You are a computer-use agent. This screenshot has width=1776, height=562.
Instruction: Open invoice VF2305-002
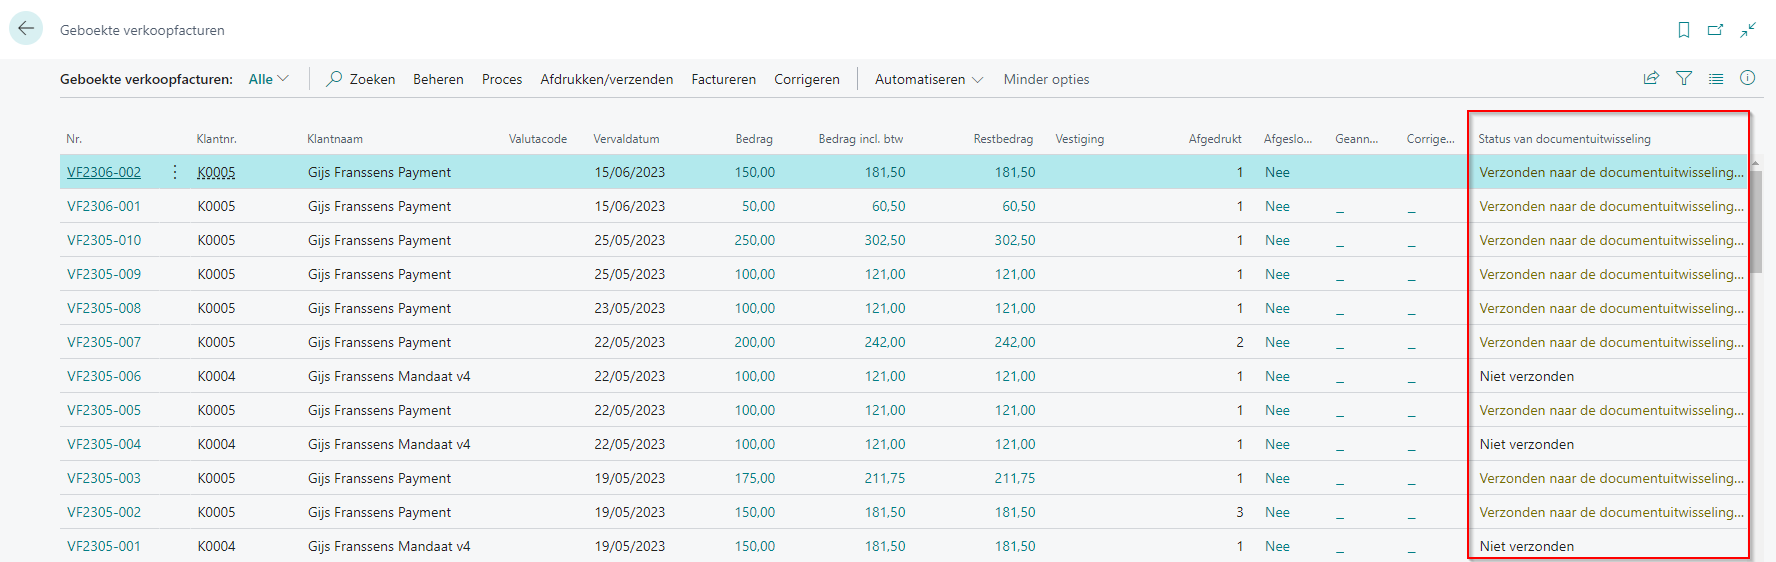coord(104,512)
